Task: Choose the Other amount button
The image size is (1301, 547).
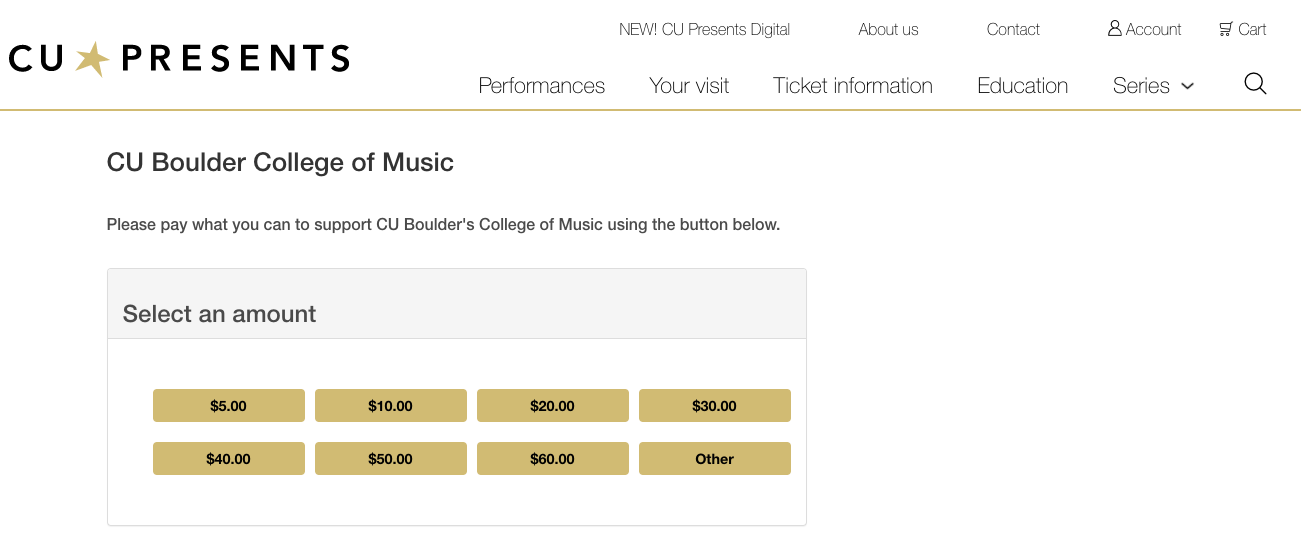Action: 715,459
